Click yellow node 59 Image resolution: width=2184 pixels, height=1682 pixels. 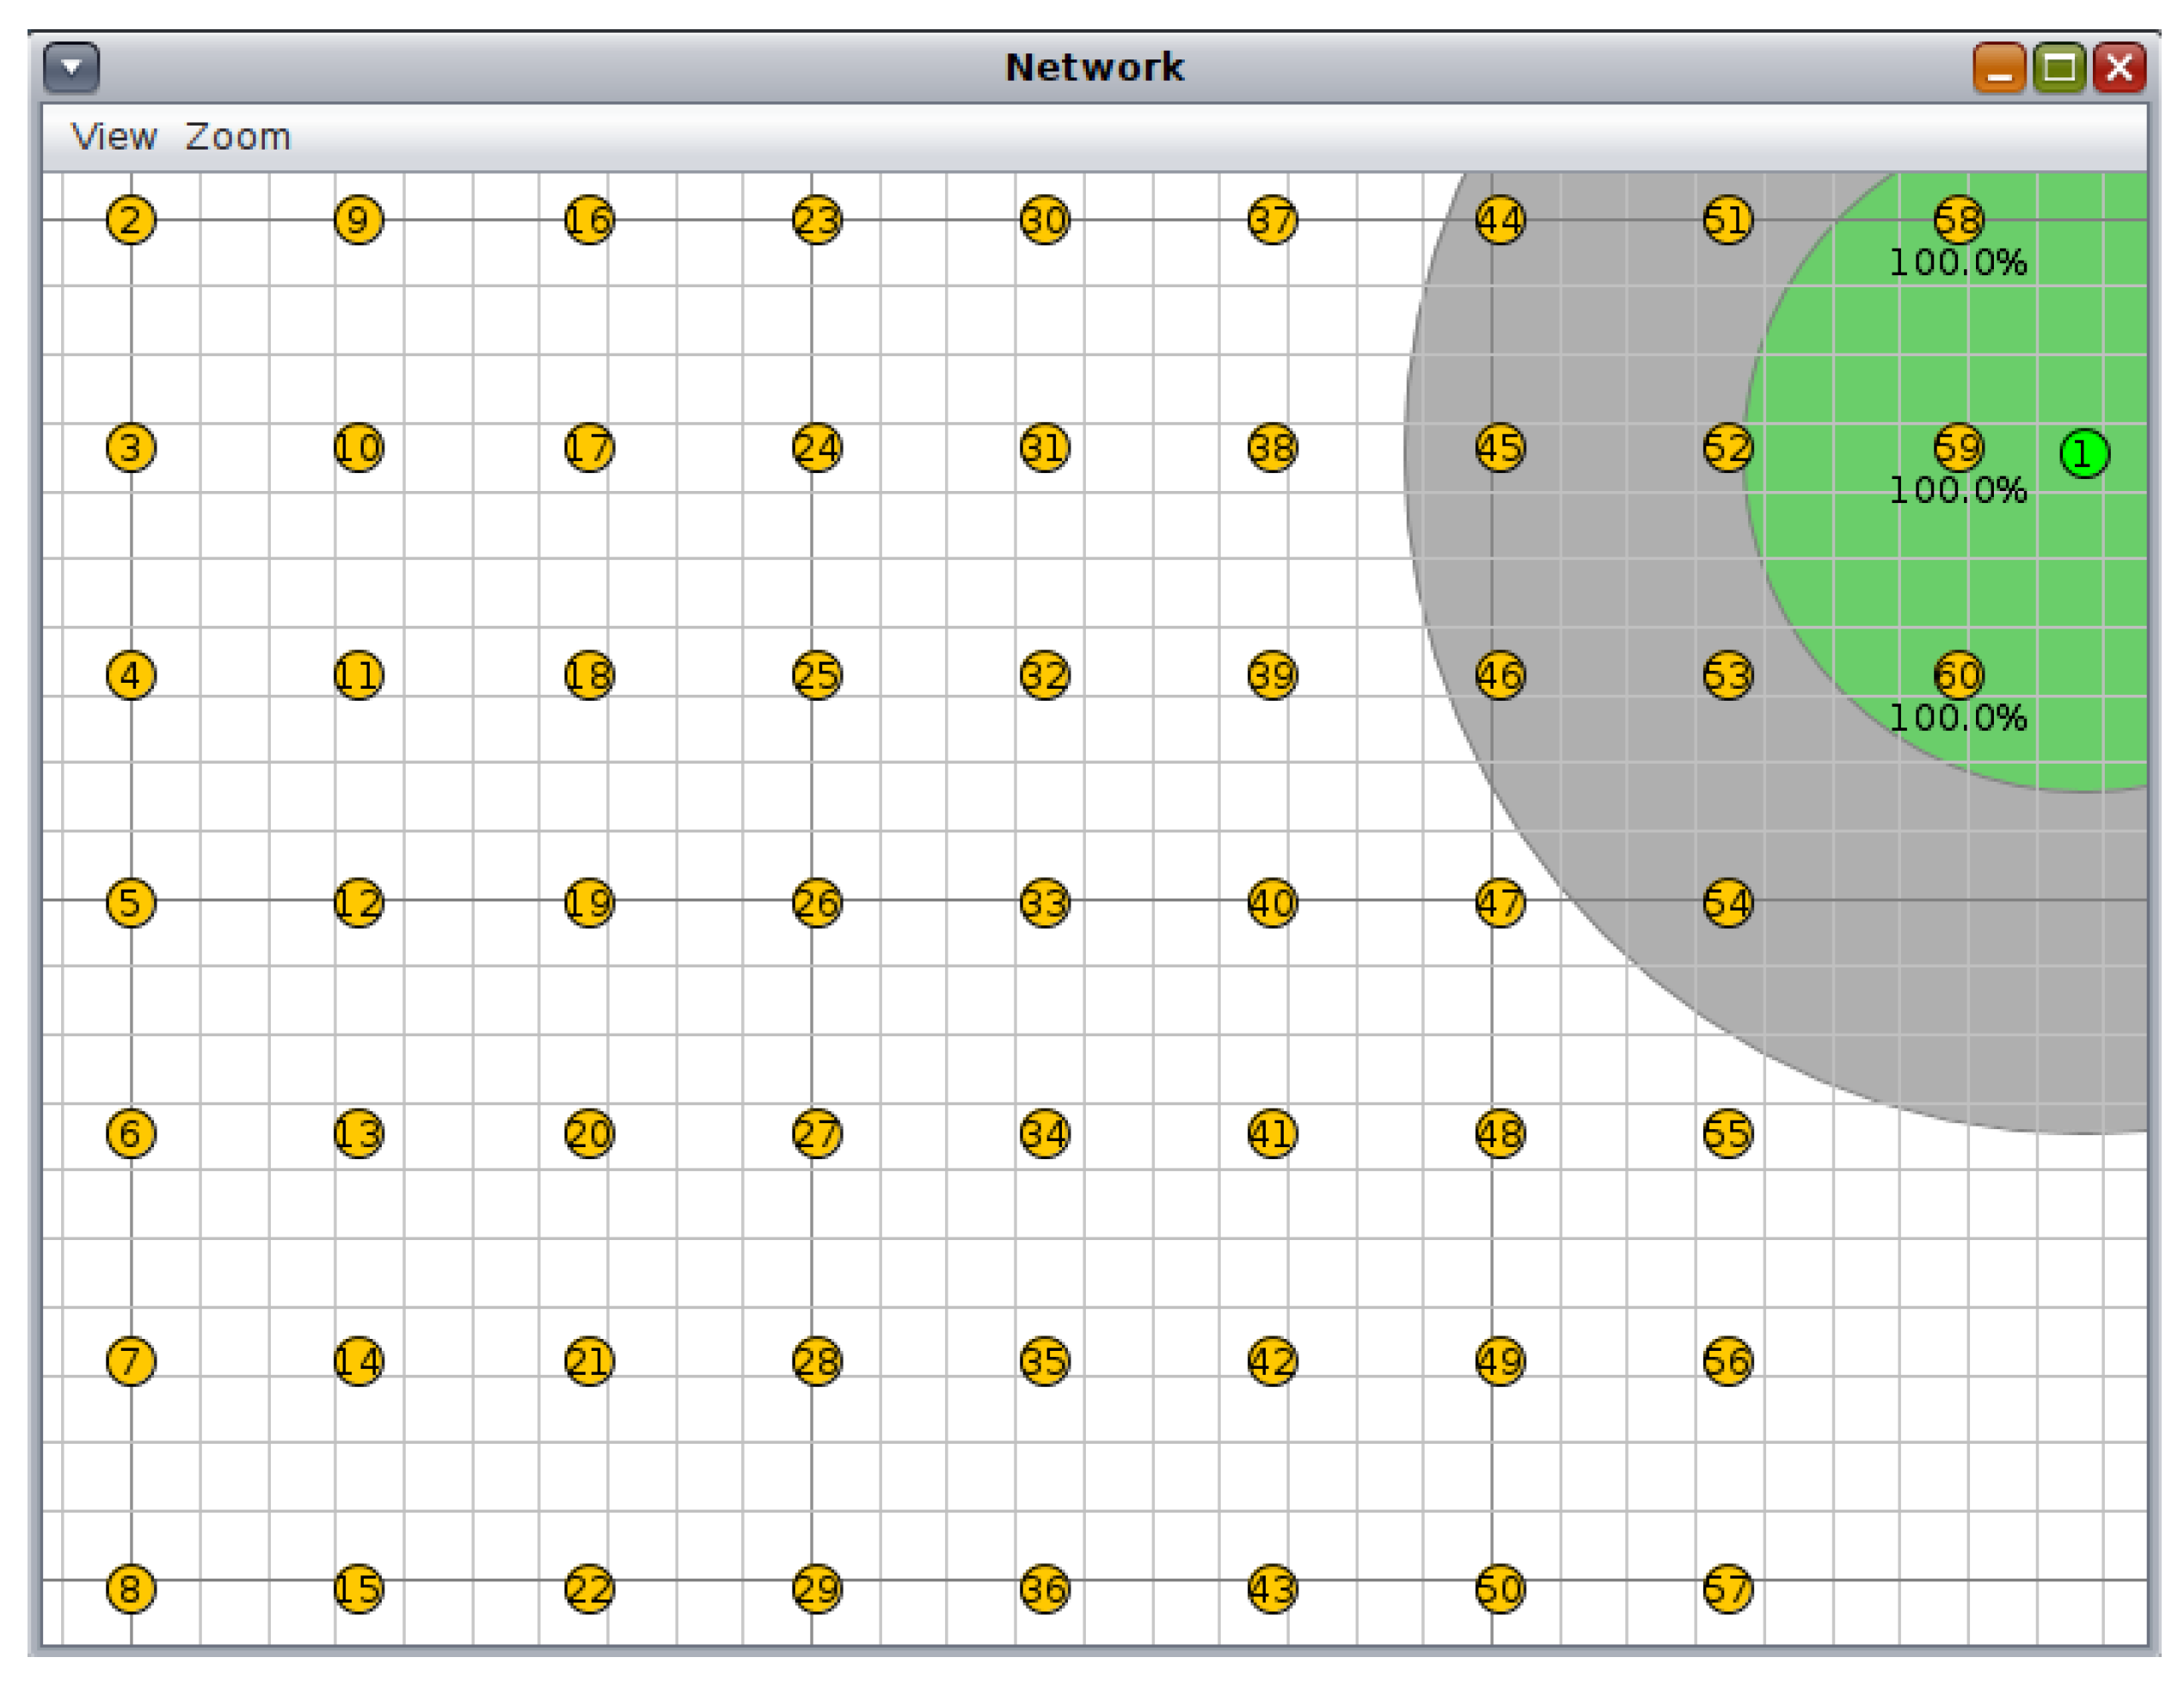pos(1958,447)
